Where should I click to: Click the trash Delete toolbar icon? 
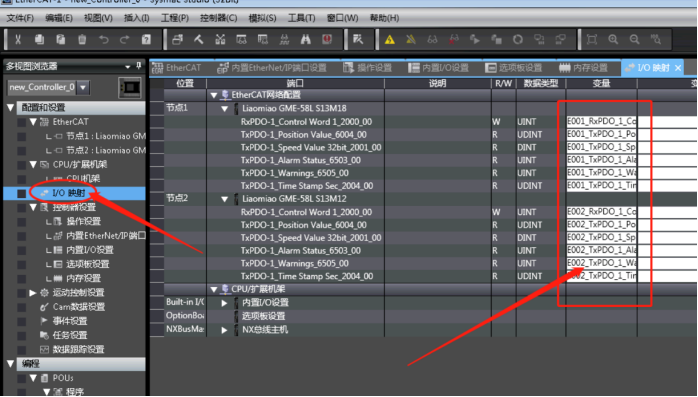82,39
